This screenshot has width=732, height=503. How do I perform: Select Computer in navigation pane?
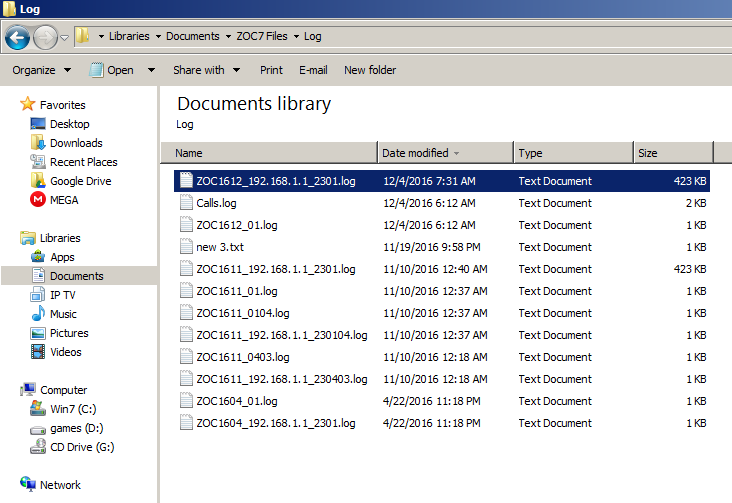54,390
